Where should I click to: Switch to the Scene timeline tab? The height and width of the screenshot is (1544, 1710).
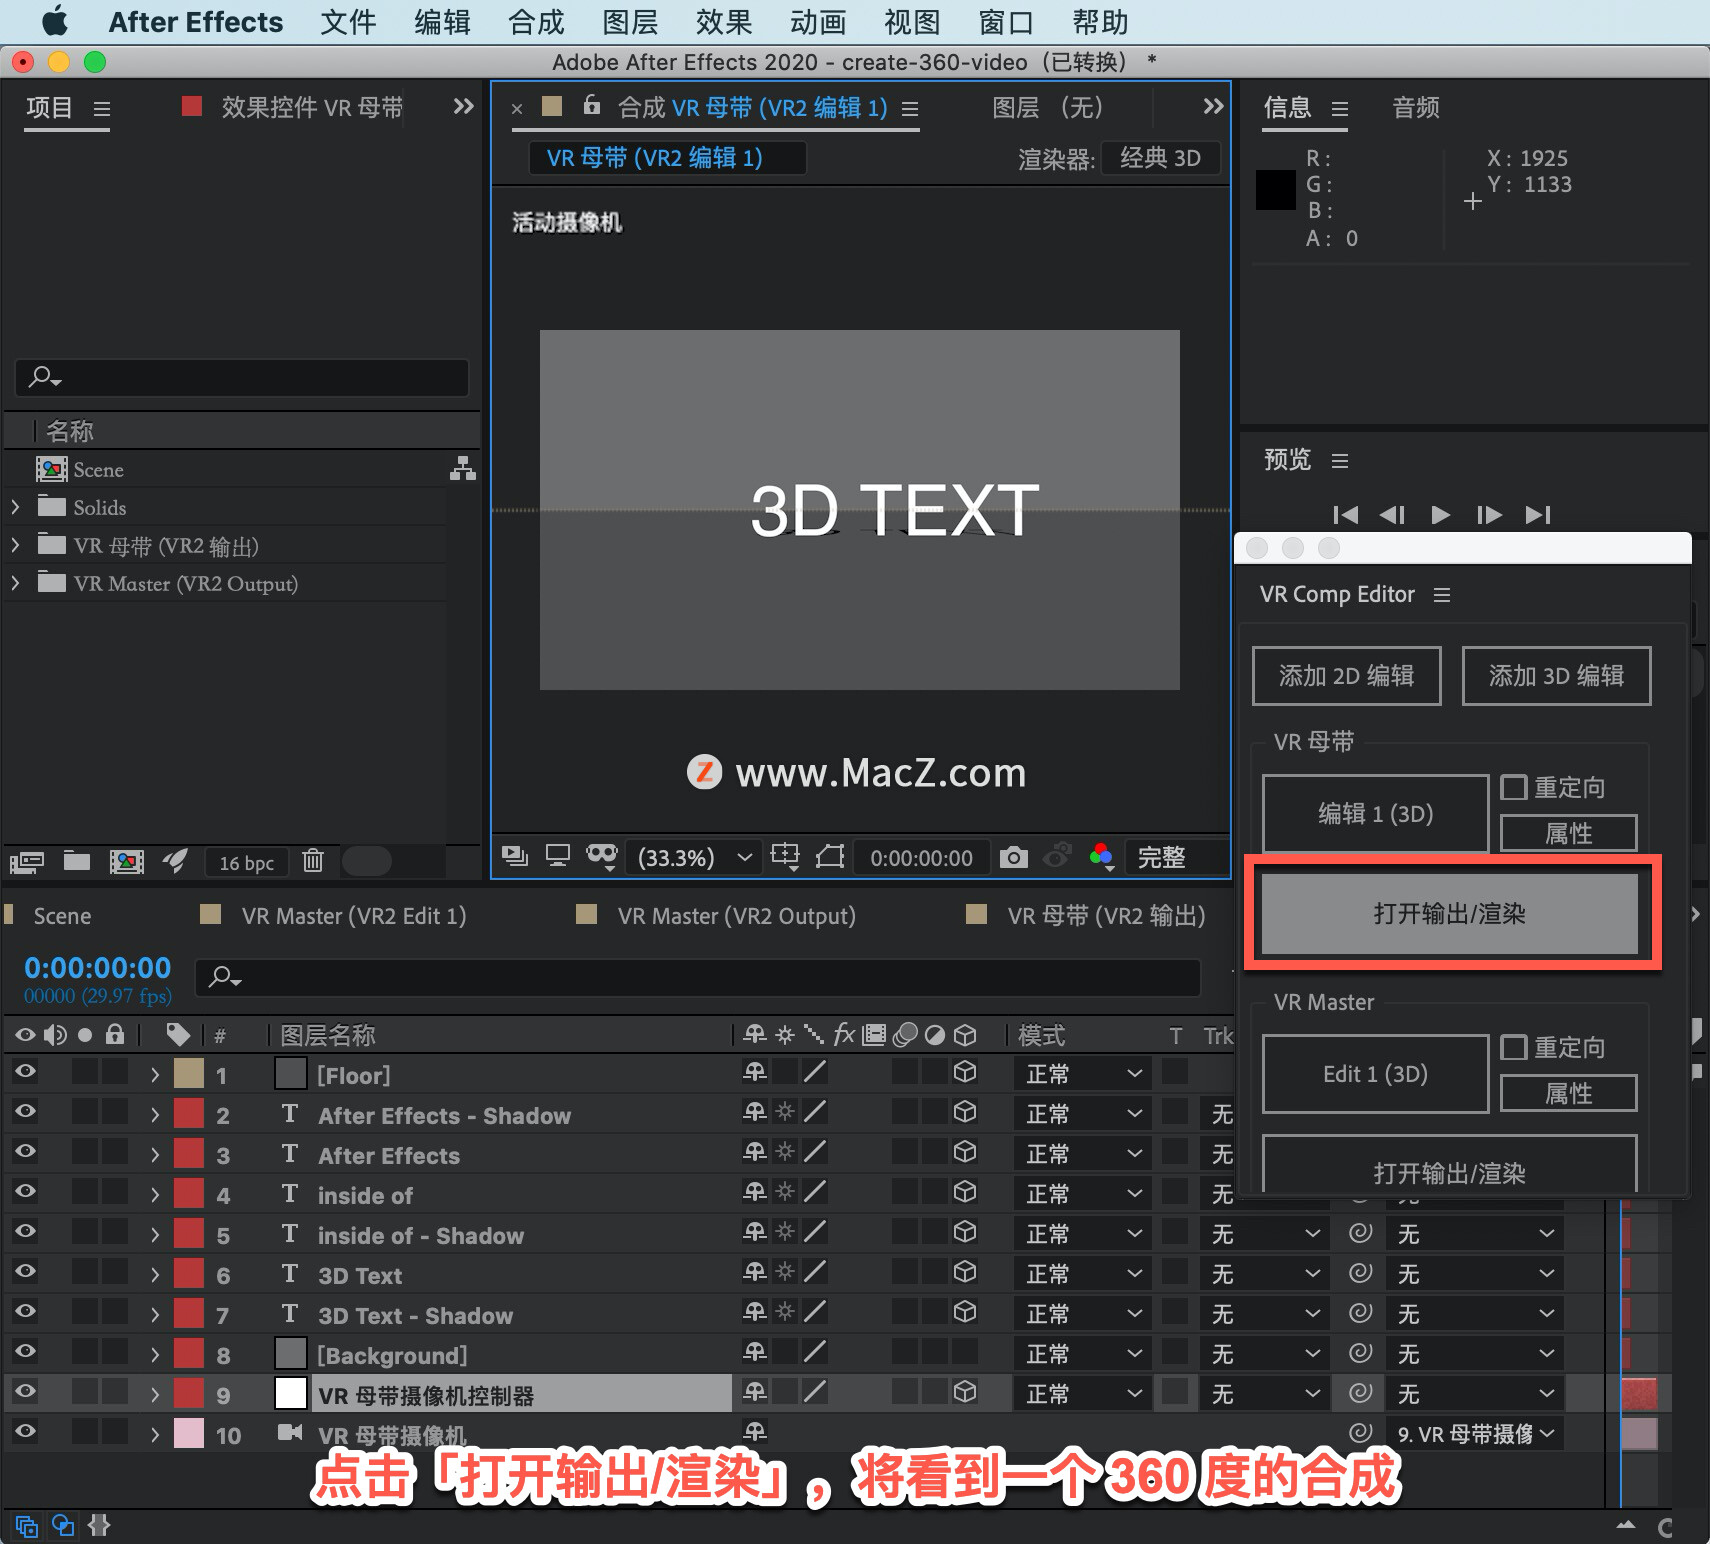point(62,916)
